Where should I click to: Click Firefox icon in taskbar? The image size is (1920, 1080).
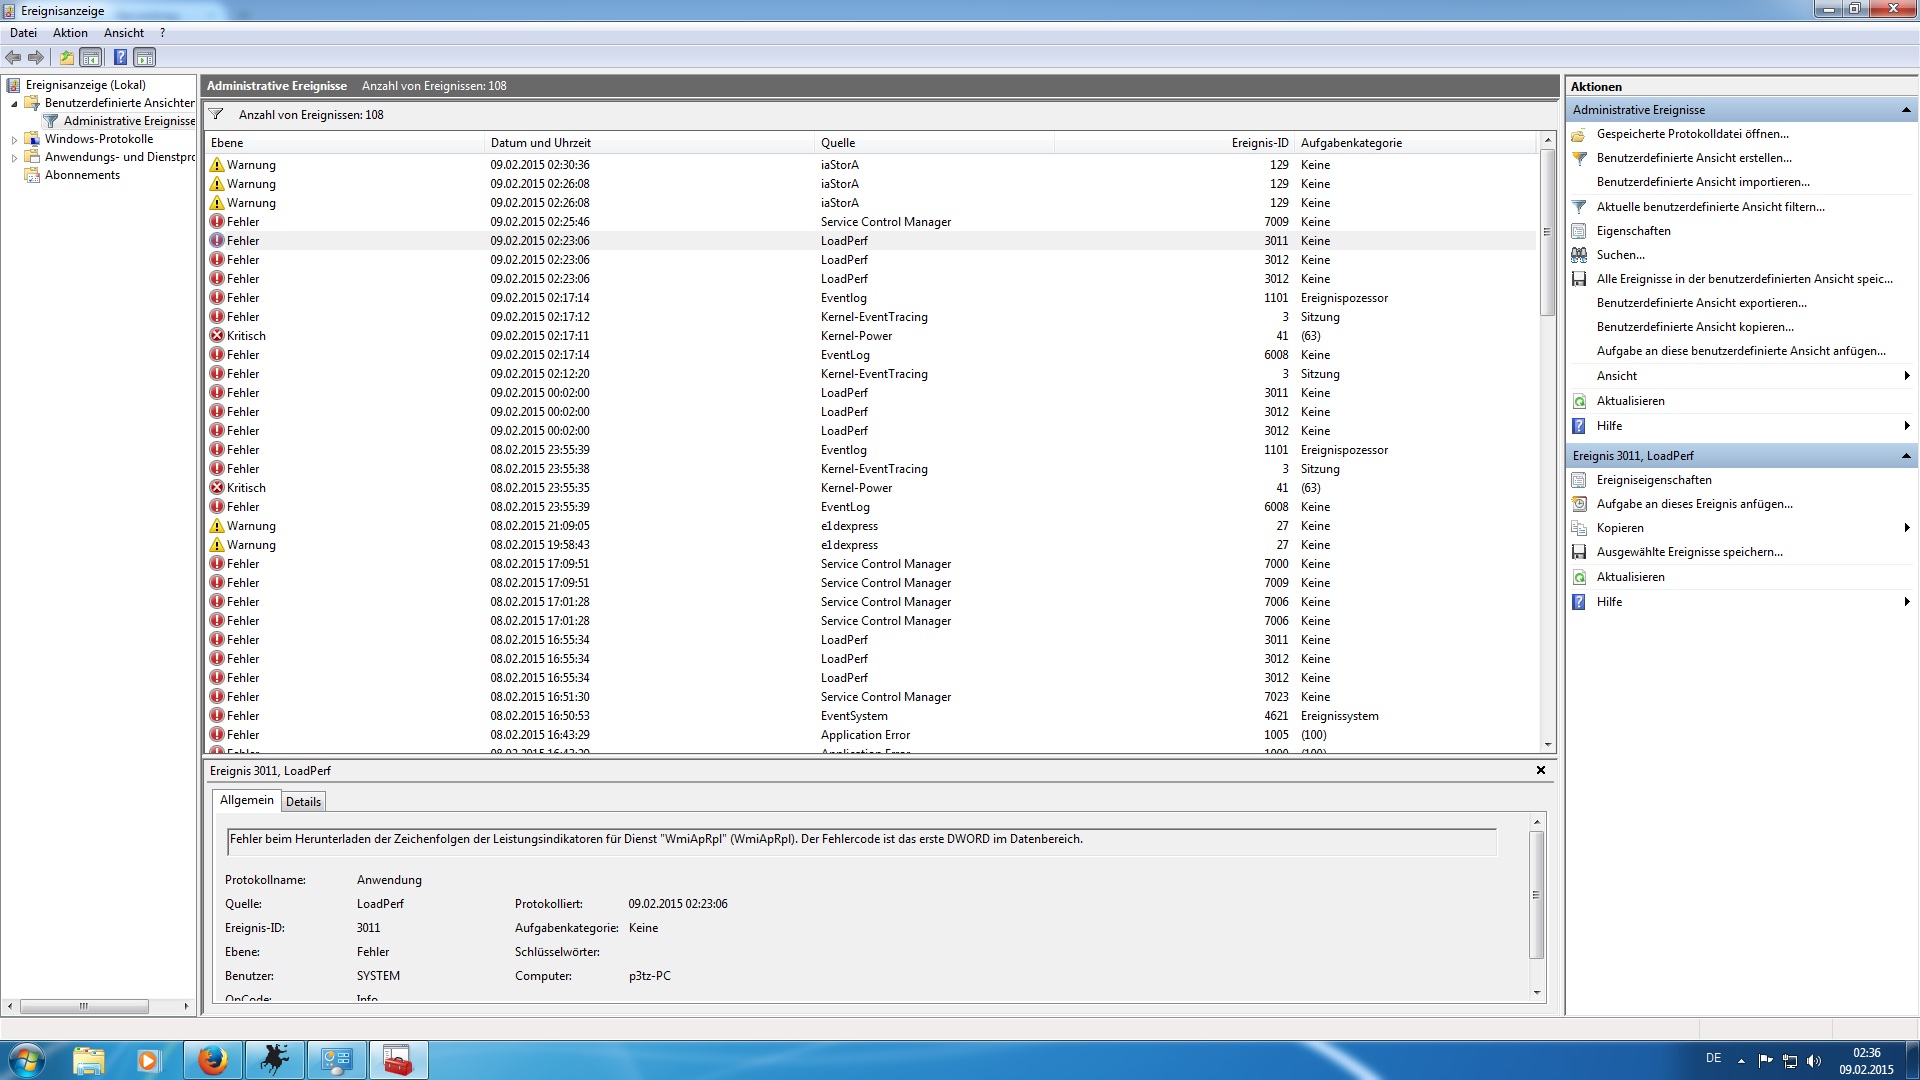[x=212, y=1060]
